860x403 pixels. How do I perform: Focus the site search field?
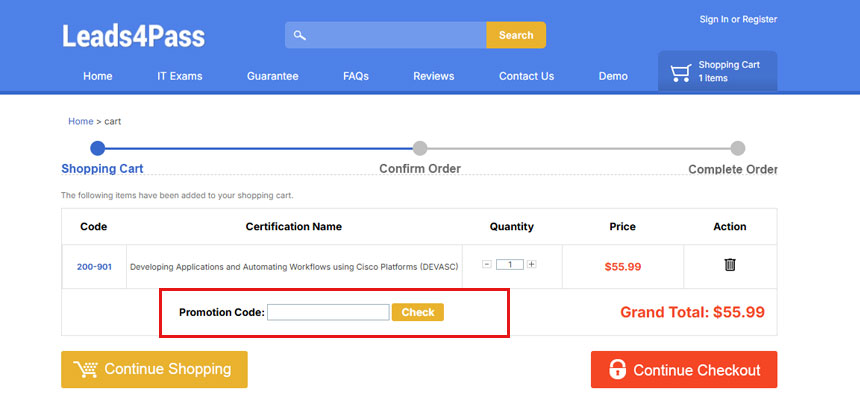click(386, 35)
